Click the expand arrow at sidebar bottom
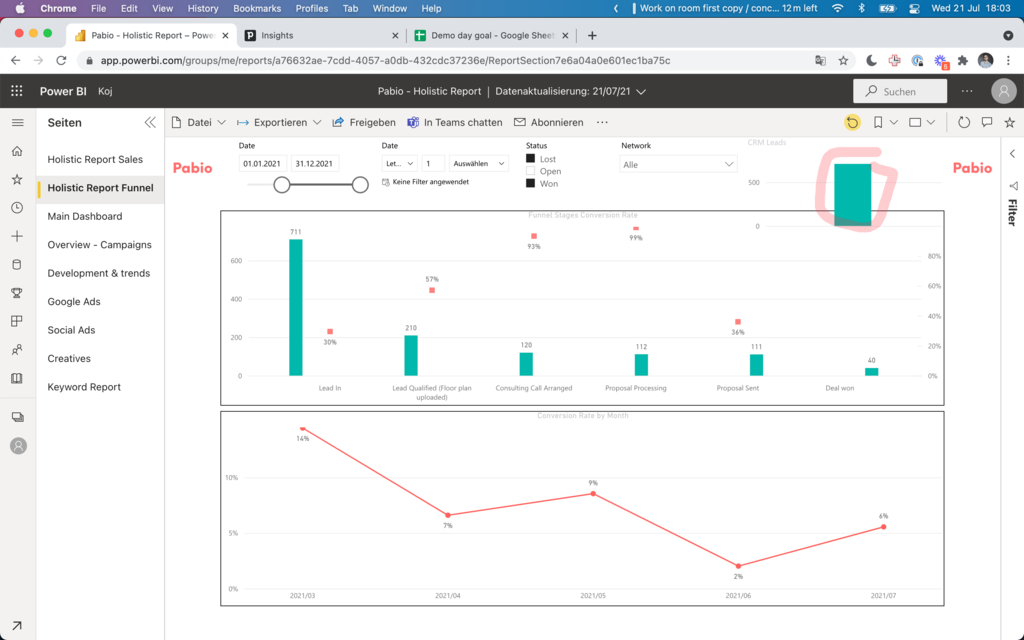This screenshot has width=1024, height=640. point(17,626)
